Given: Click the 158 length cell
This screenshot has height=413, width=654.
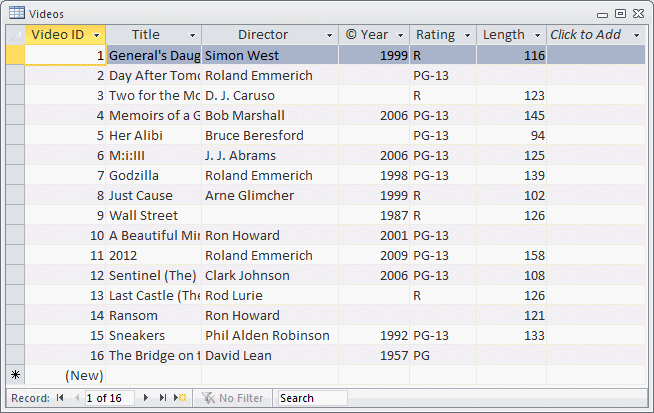Looking at the screenshot, I should (x=511, y=255).
